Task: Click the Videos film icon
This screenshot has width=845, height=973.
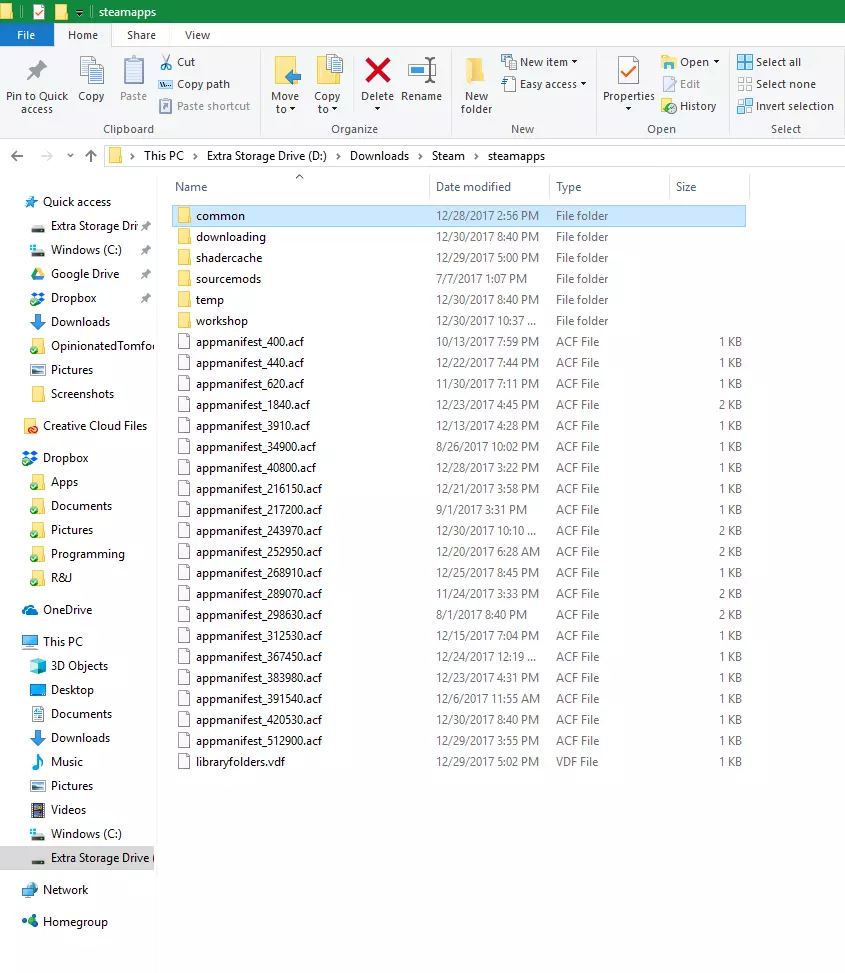Action: (38, 810)
